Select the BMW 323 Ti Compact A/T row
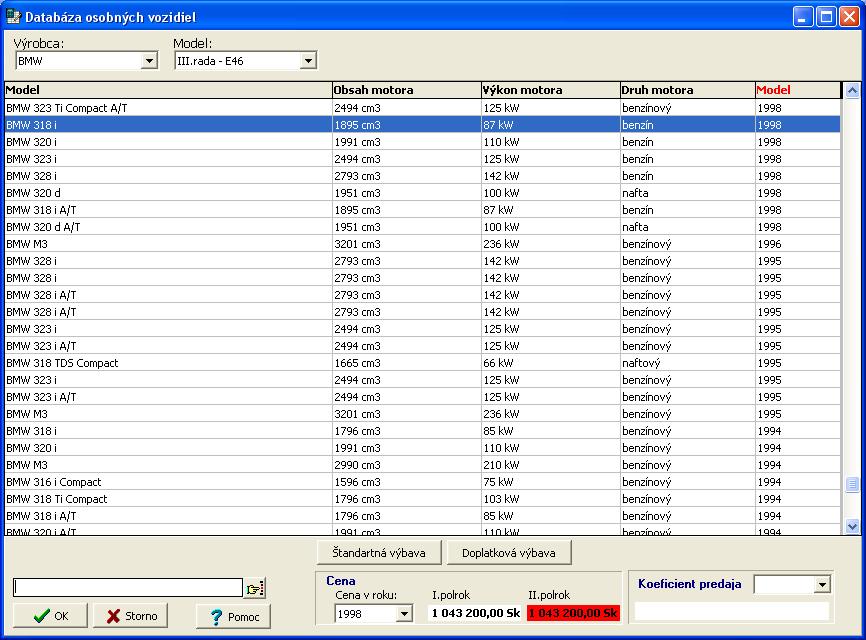 click(423, 108)
